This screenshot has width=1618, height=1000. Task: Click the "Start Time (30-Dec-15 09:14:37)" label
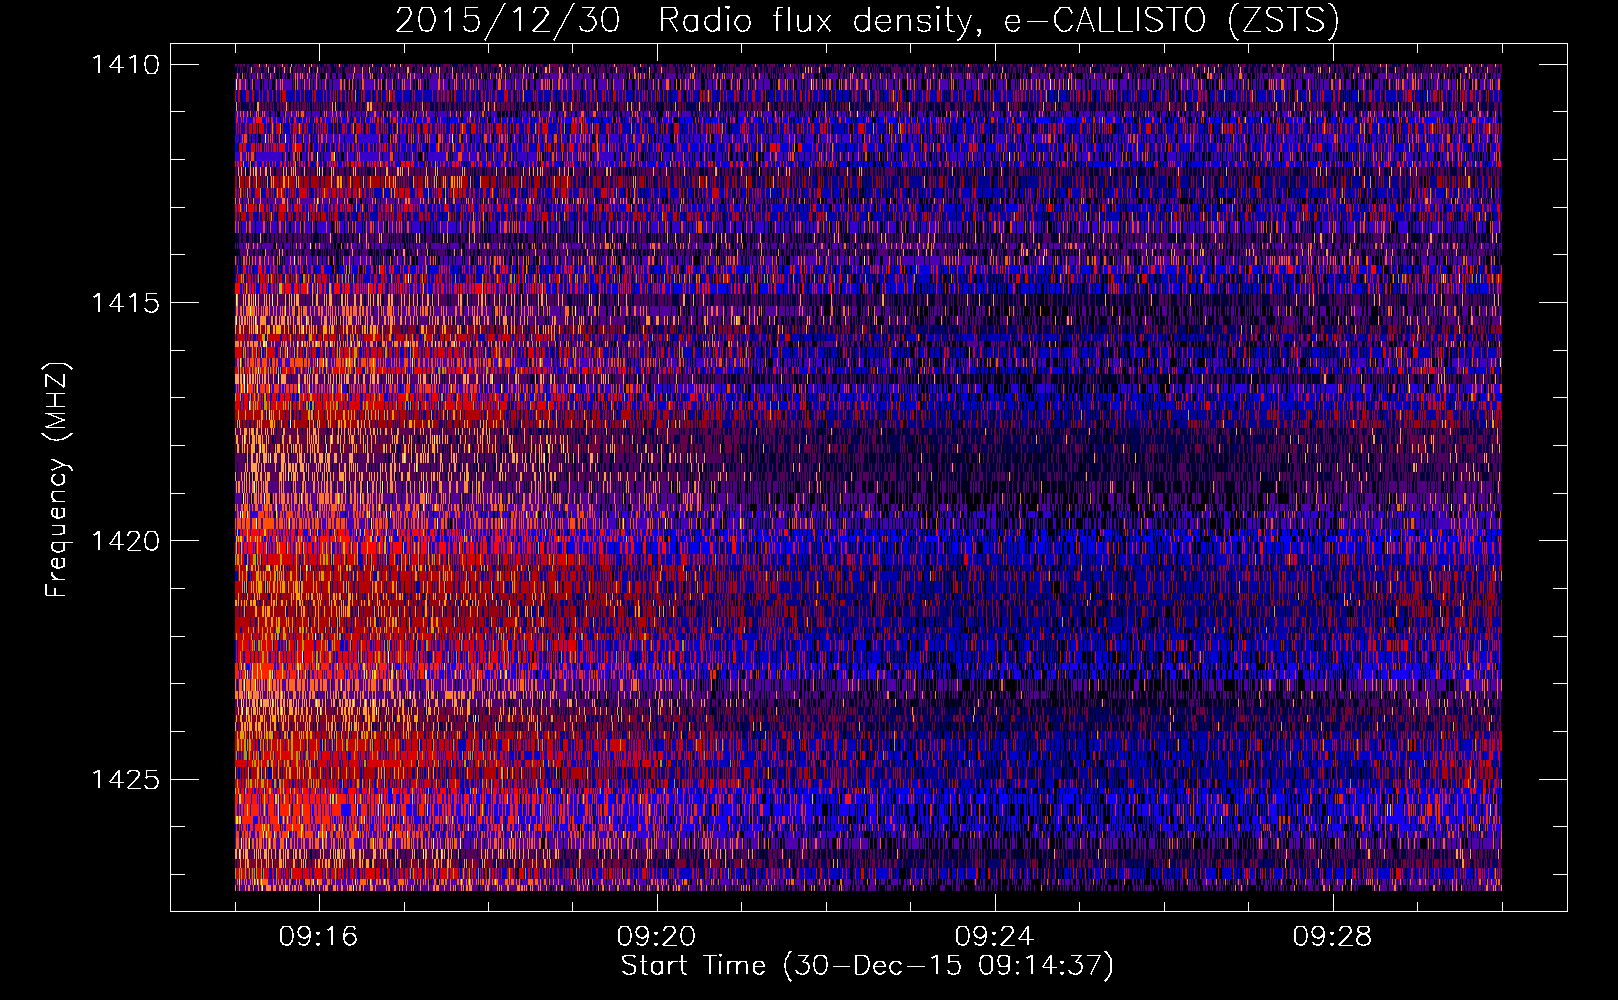click(867, 966)
